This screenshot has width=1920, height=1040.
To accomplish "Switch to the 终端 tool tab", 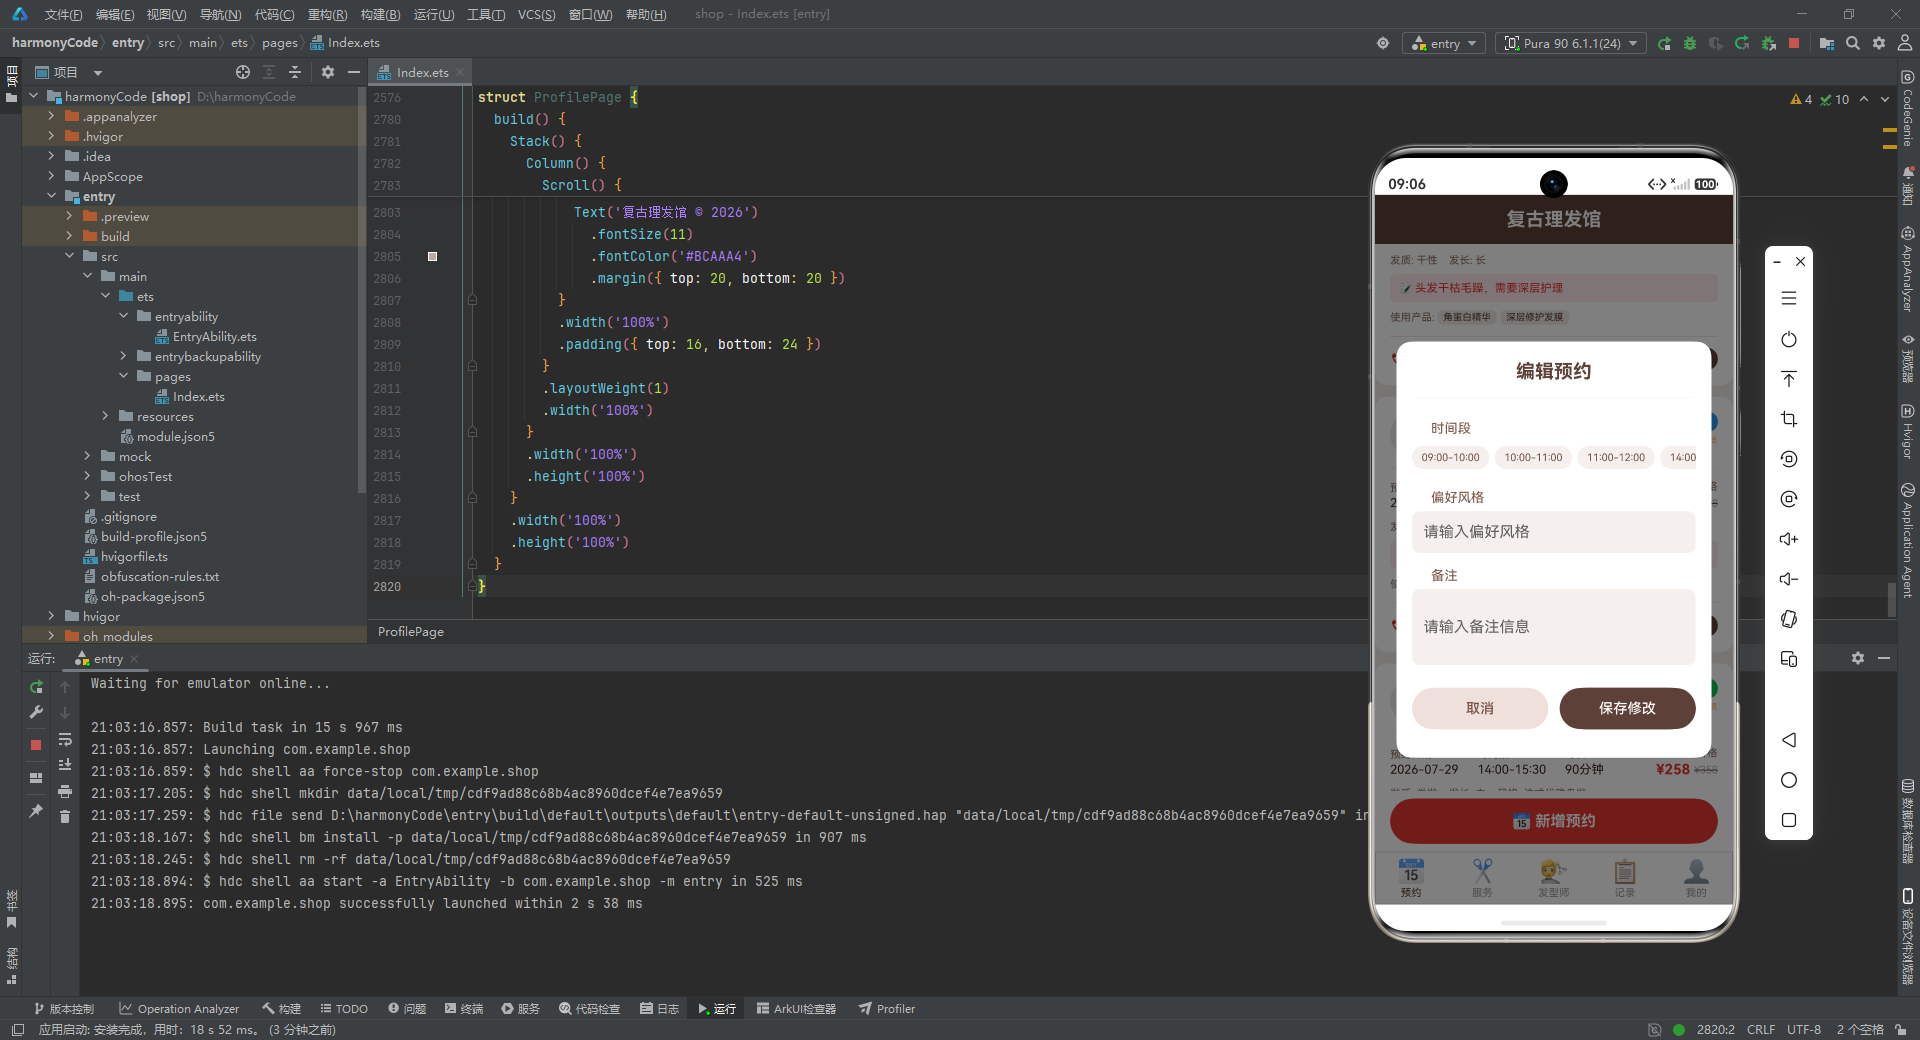I will pos(464,1009).
